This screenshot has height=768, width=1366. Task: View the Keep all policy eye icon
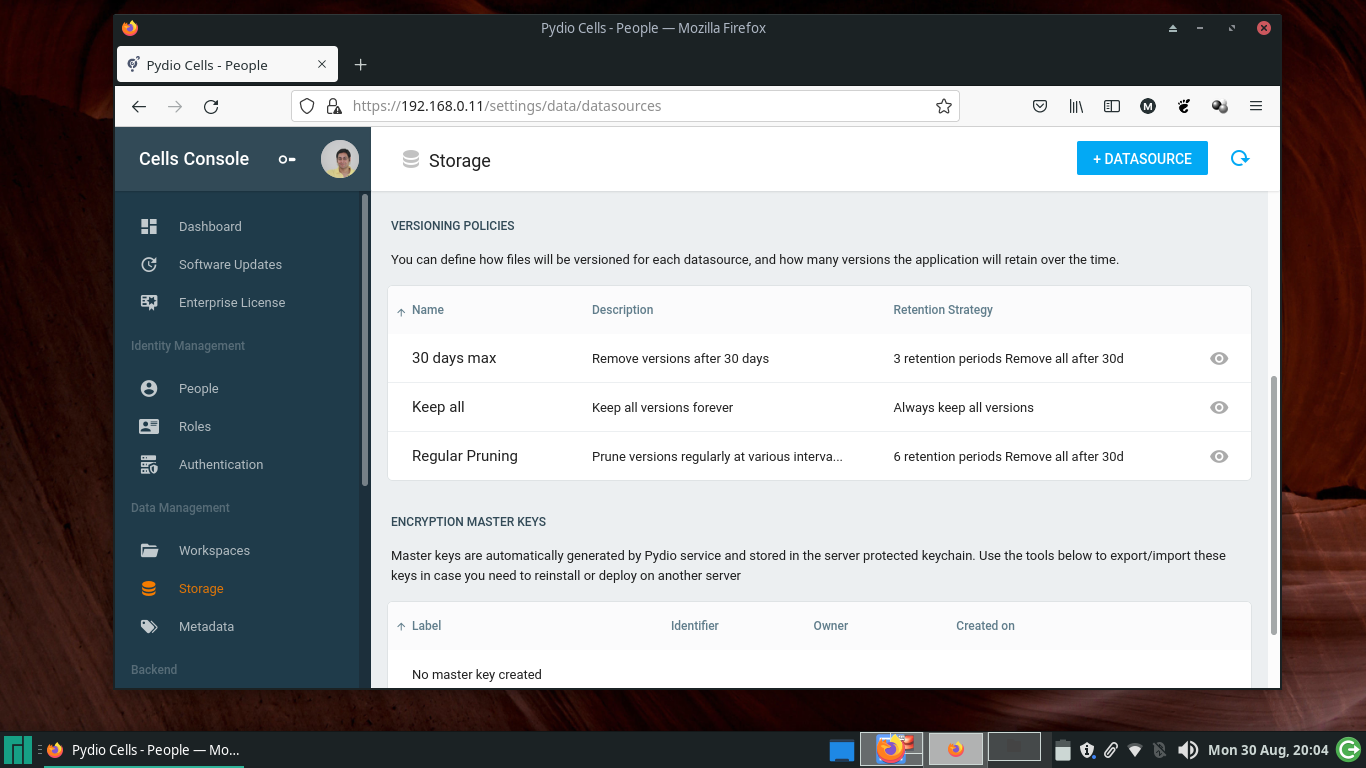(x=1219, y=407)
